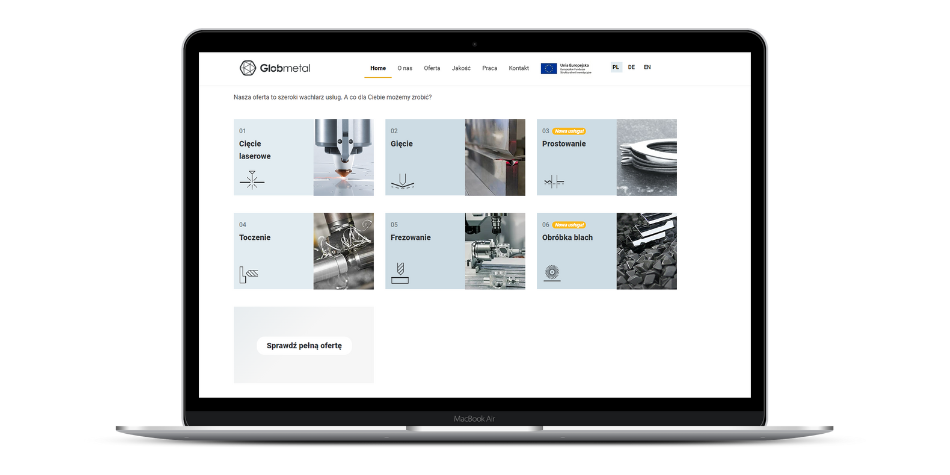
Task: Click the straightening icon in the Prostowanie card
Action: 553,181
